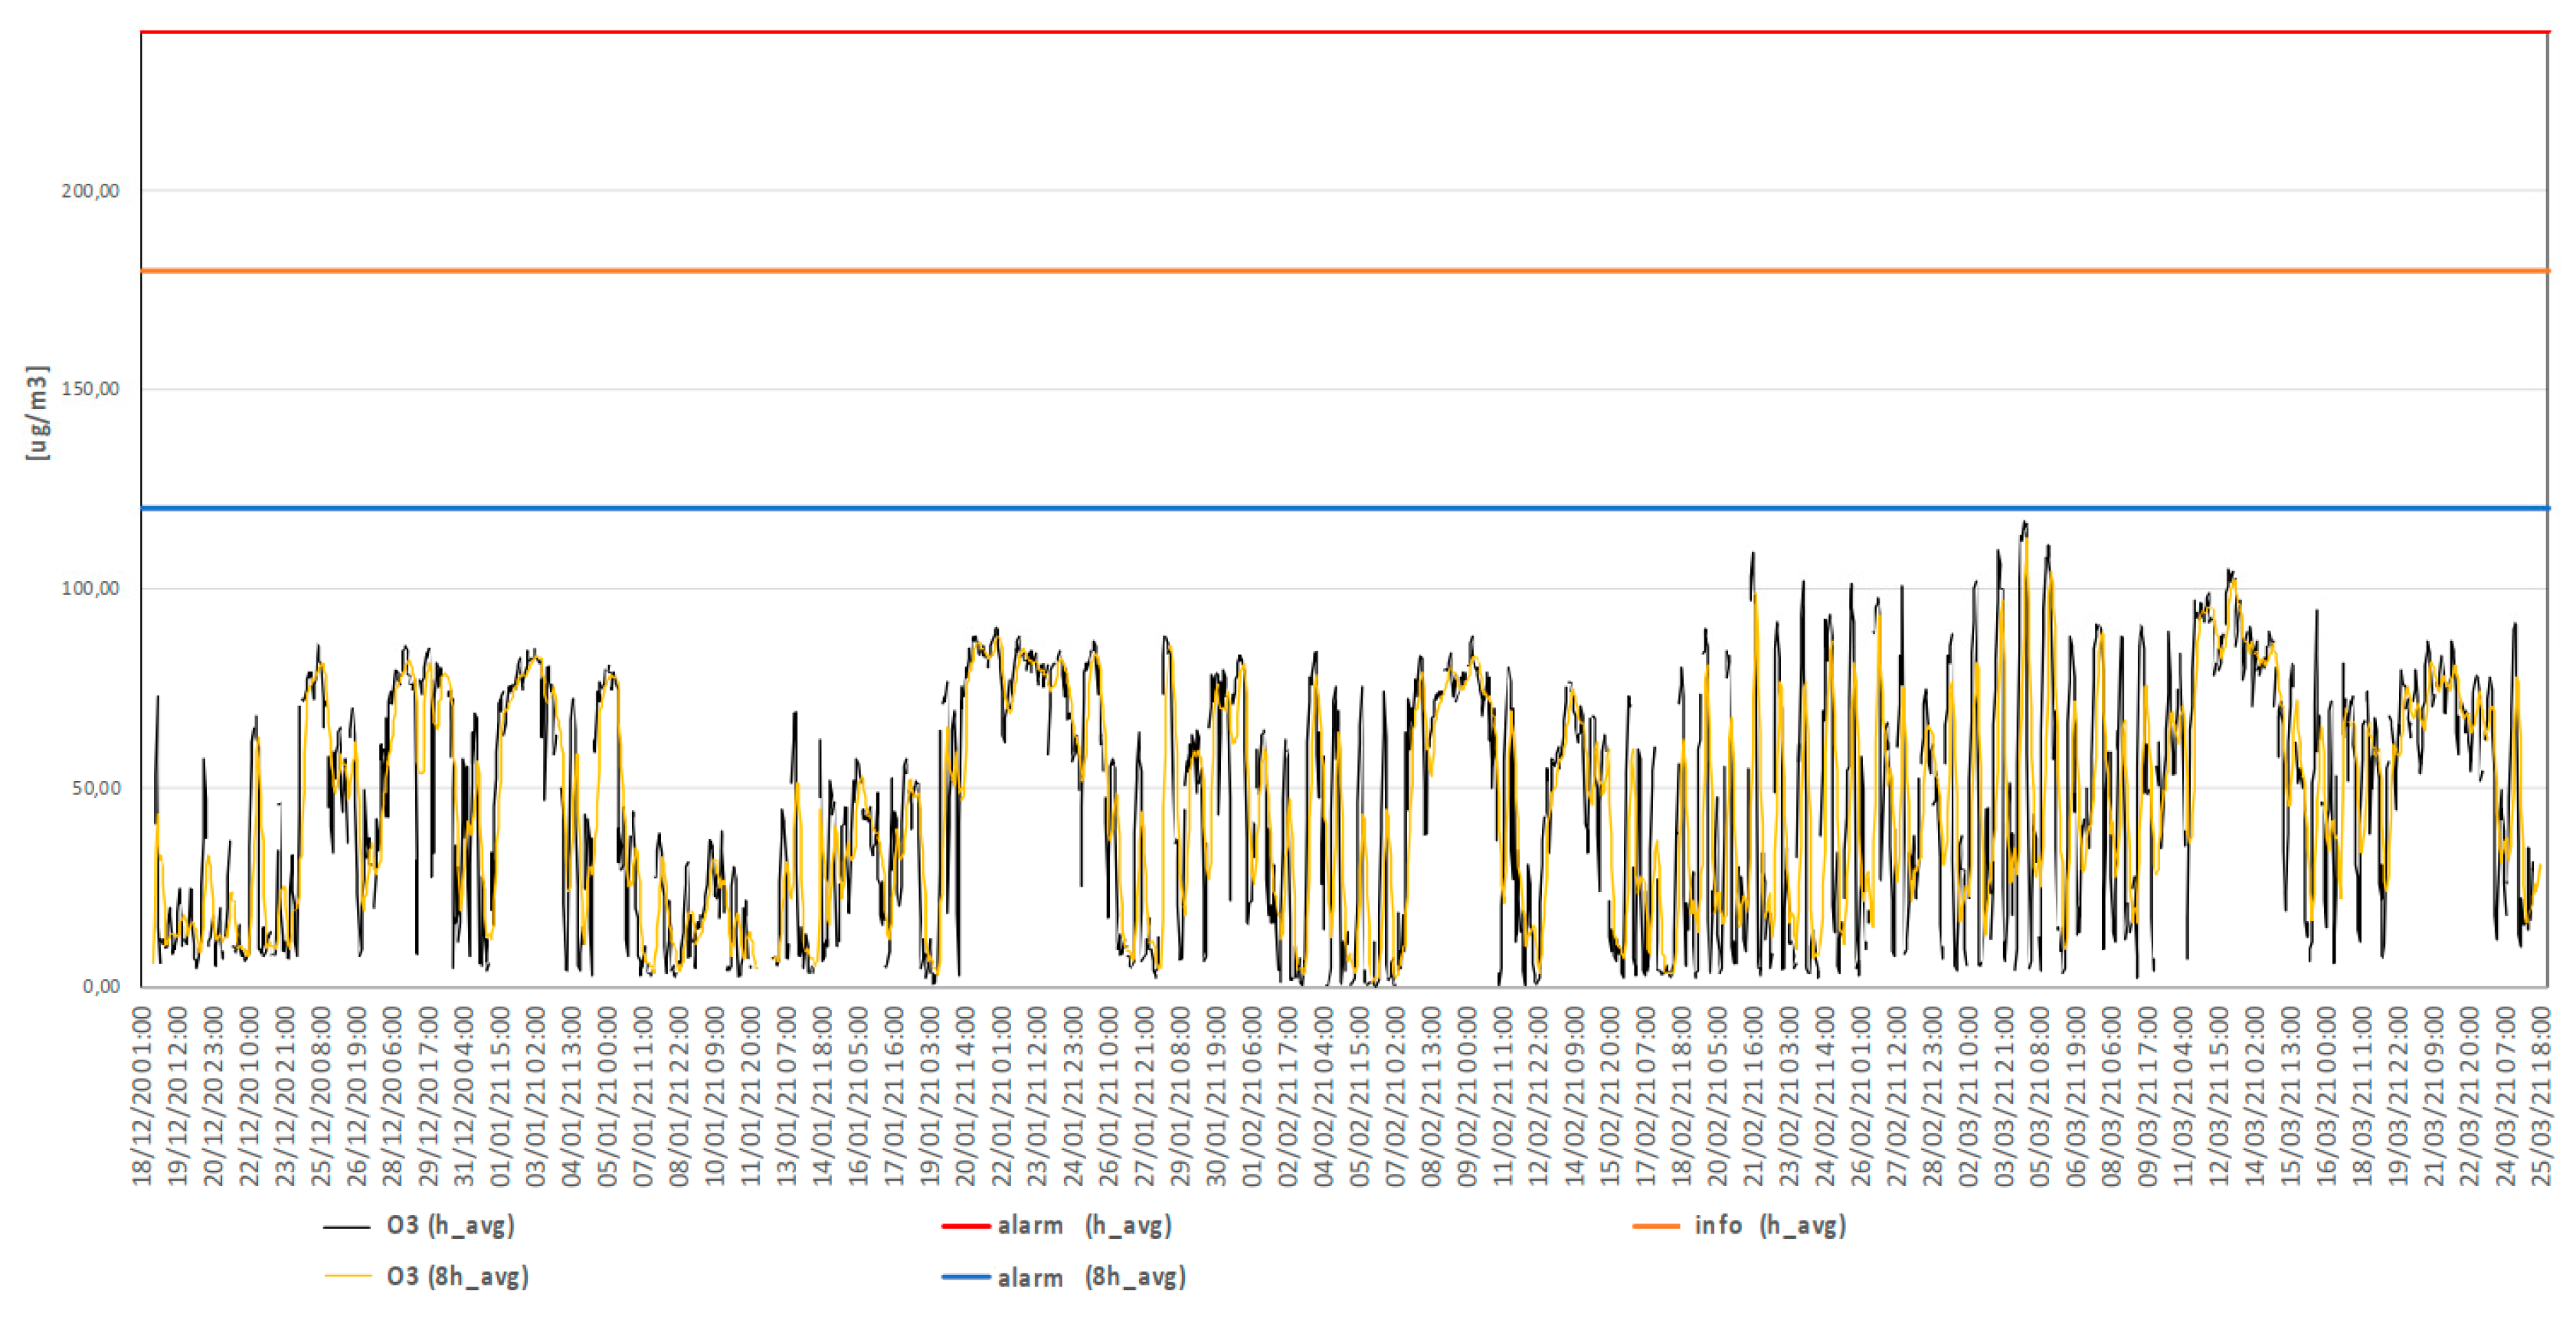Click the 100,00 y-axis tick label

[90, 588]
